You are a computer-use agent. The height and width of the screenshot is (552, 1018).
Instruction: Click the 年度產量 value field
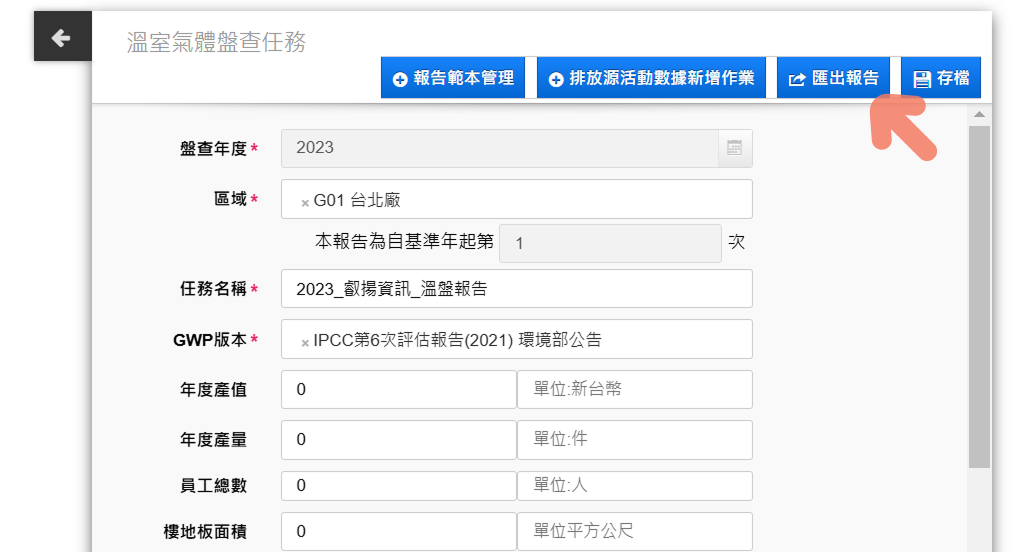pyautogui.click(x=398, y=440)
